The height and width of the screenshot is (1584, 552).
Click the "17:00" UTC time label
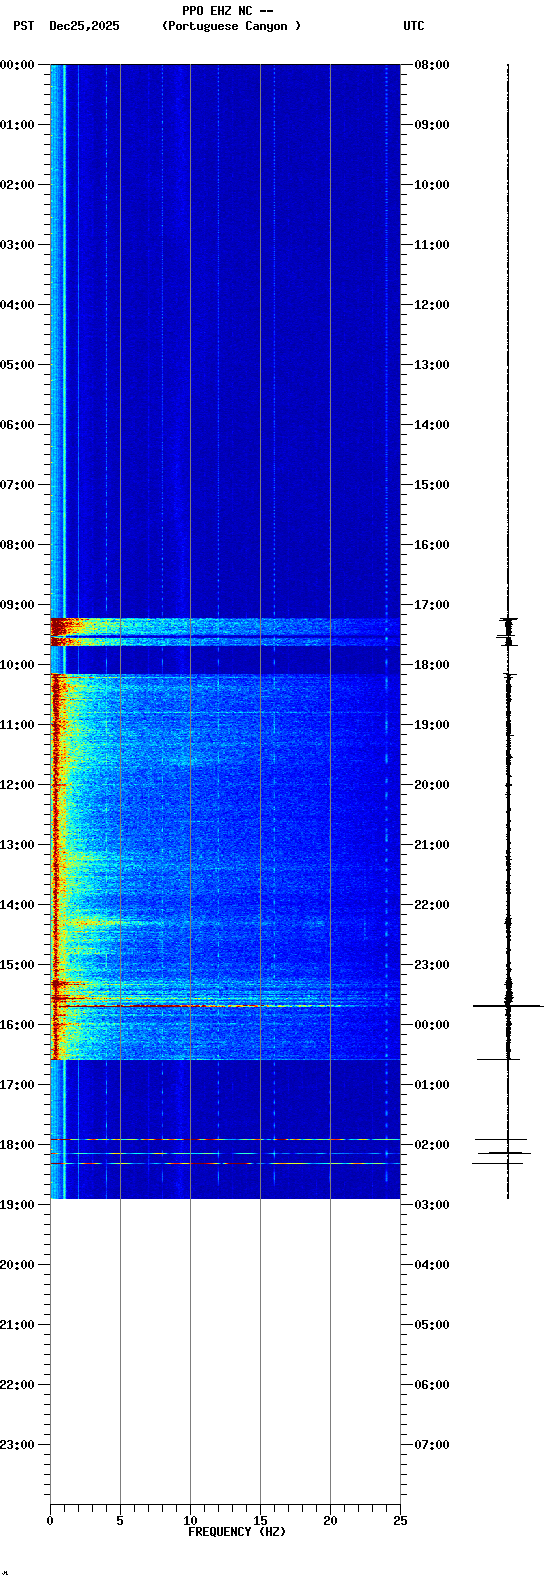pyautogui.click(x=432, y=605)
